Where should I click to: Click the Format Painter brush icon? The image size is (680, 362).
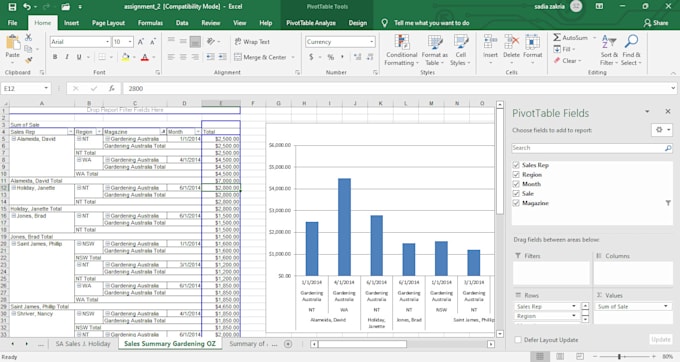click(x=28, y=60)
